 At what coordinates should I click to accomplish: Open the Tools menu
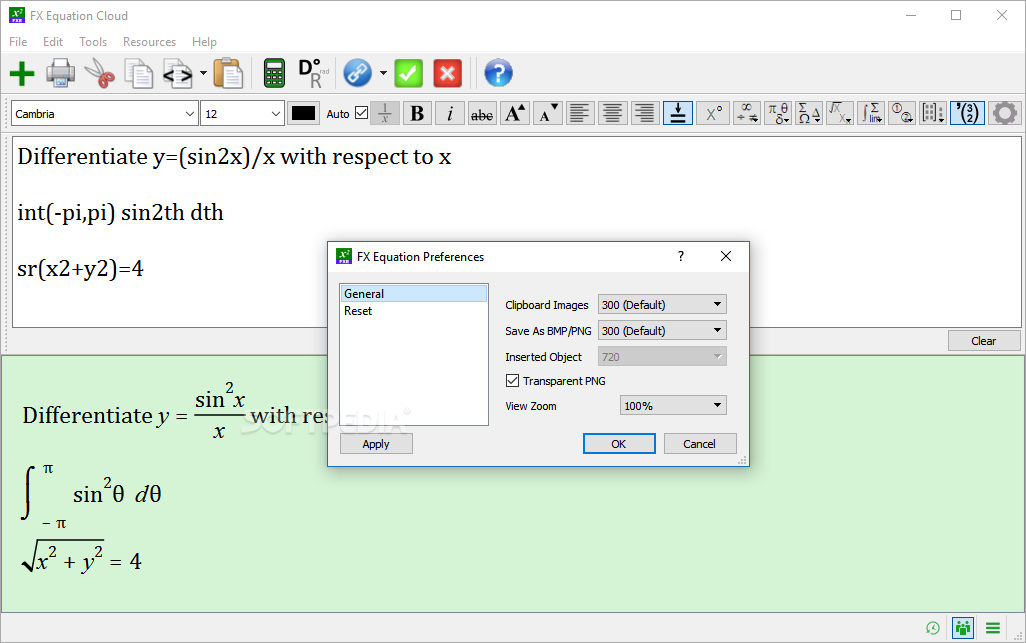[93, 42]
